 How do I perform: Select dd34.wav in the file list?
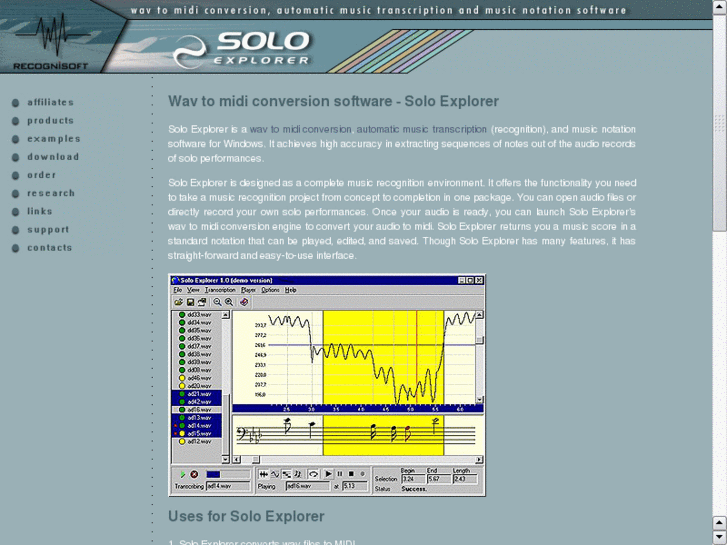click(199, 322)
